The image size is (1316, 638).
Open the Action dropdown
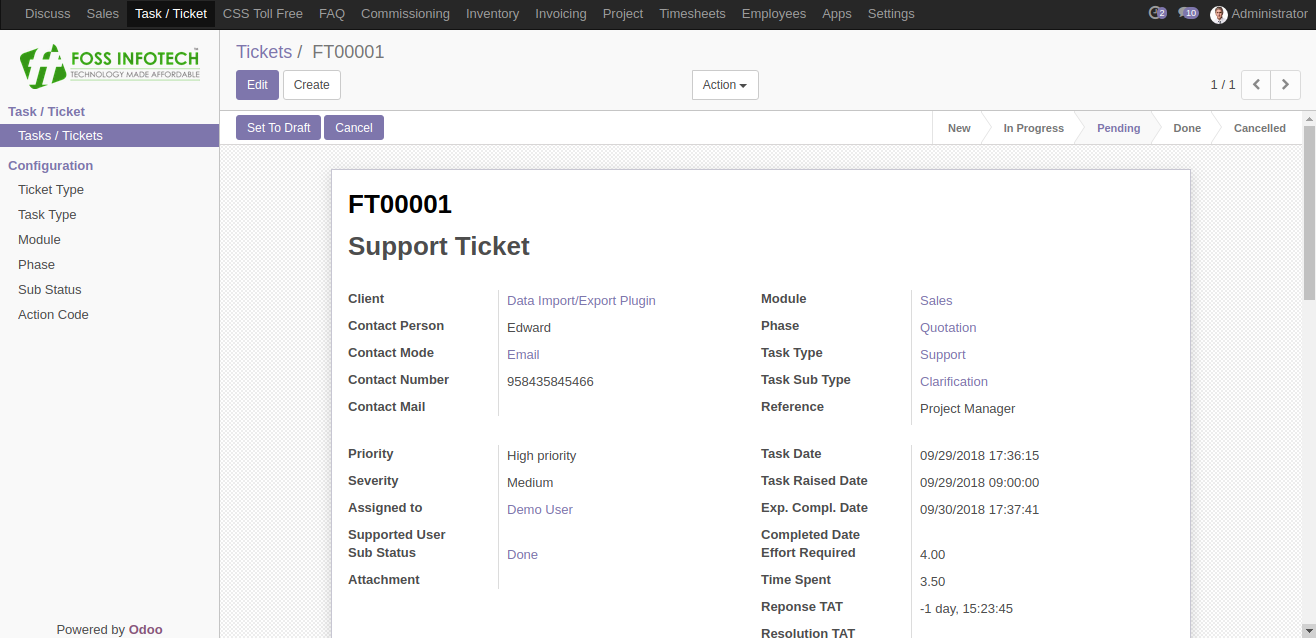coord(725,85)
